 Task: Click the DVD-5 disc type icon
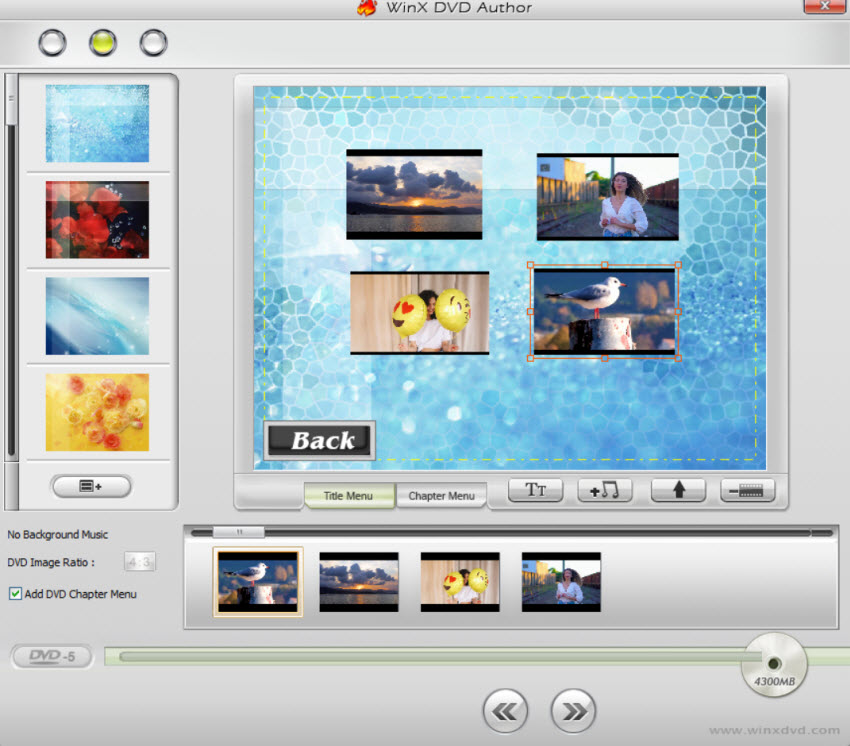click(50, 657)
